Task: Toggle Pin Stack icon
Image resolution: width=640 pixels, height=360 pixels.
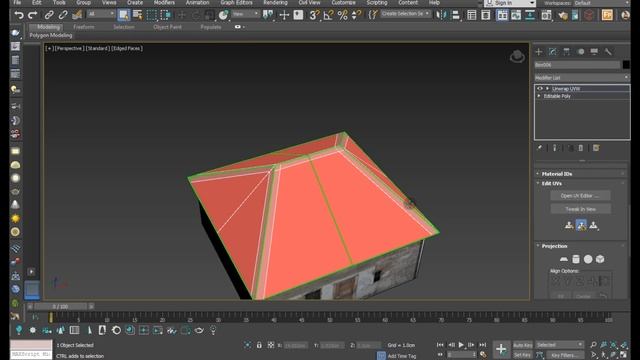Action: coord(540,148)
